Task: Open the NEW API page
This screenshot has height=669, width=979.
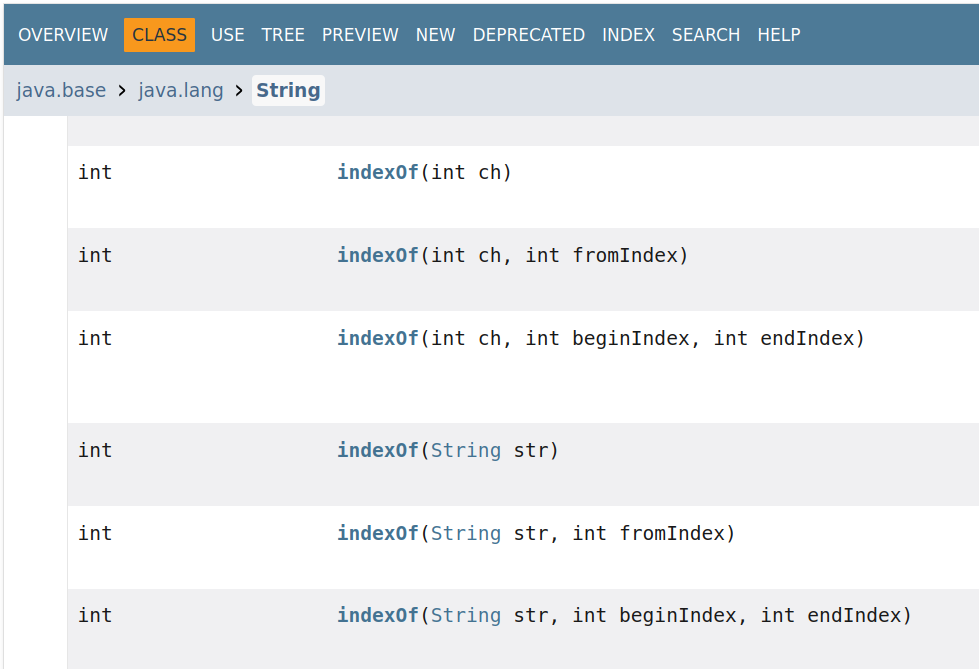Action: [x=435, y=35]
